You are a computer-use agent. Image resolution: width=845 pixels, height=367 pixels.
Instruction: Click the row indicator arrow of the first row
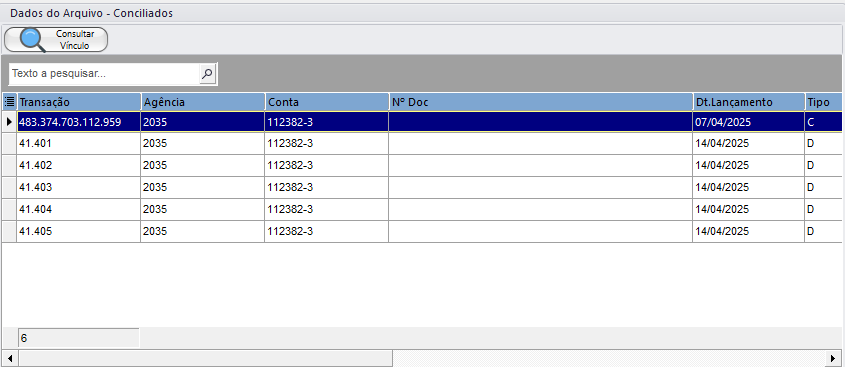(9, 122)
